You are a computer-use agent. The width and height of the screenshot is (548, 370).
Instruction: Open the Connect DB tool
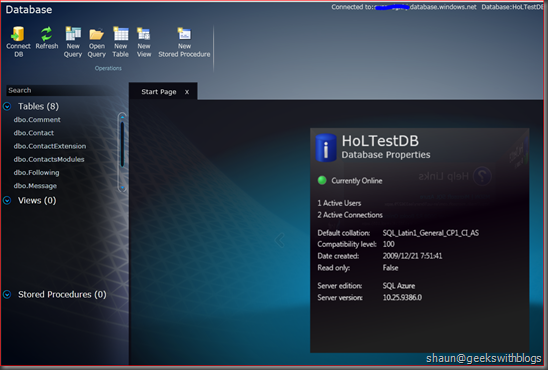[18, 42]
